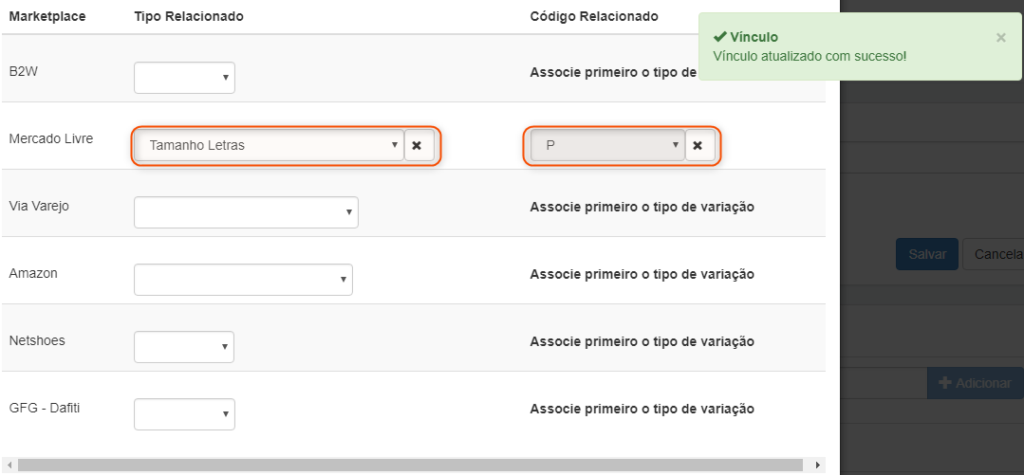
Task: Click the Cancelar button in background window
Action: click(993, 254)
